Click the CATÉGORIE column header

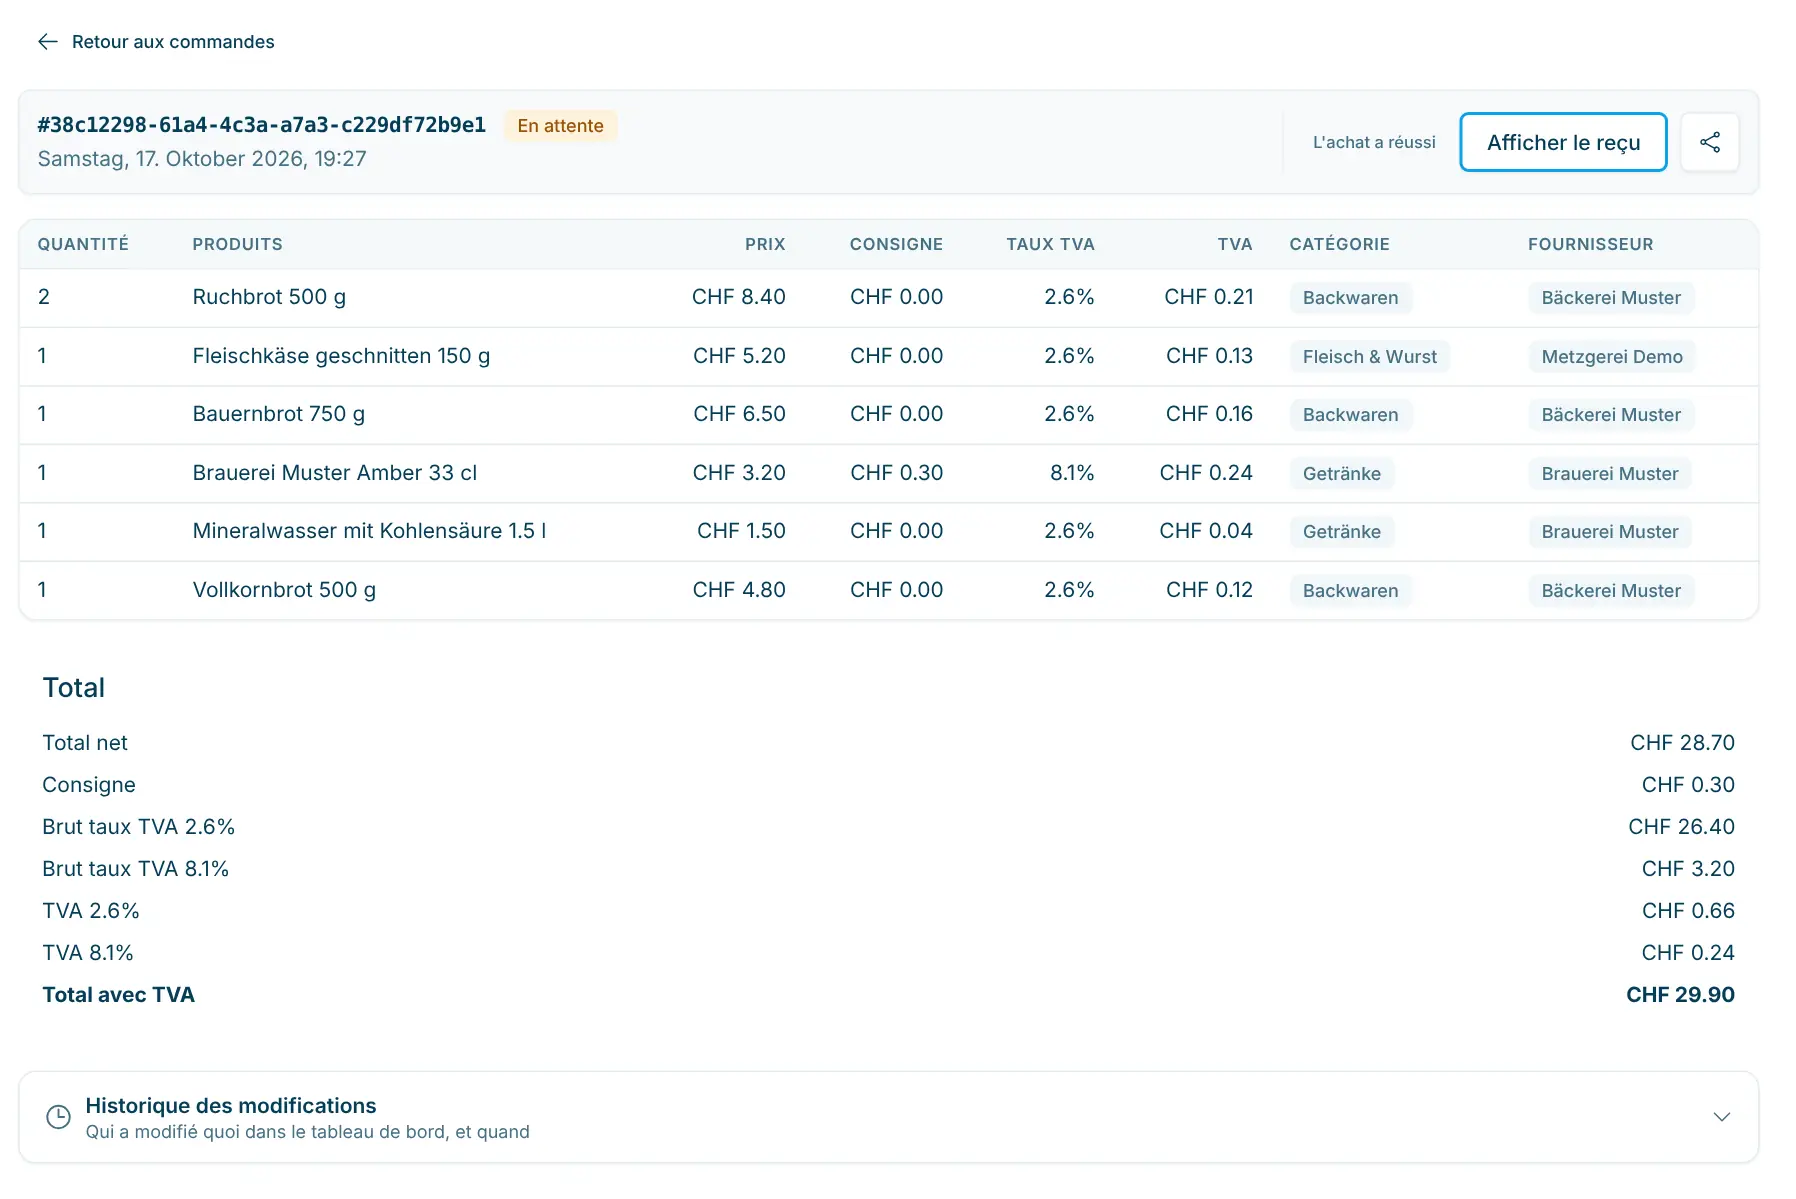1340,244
